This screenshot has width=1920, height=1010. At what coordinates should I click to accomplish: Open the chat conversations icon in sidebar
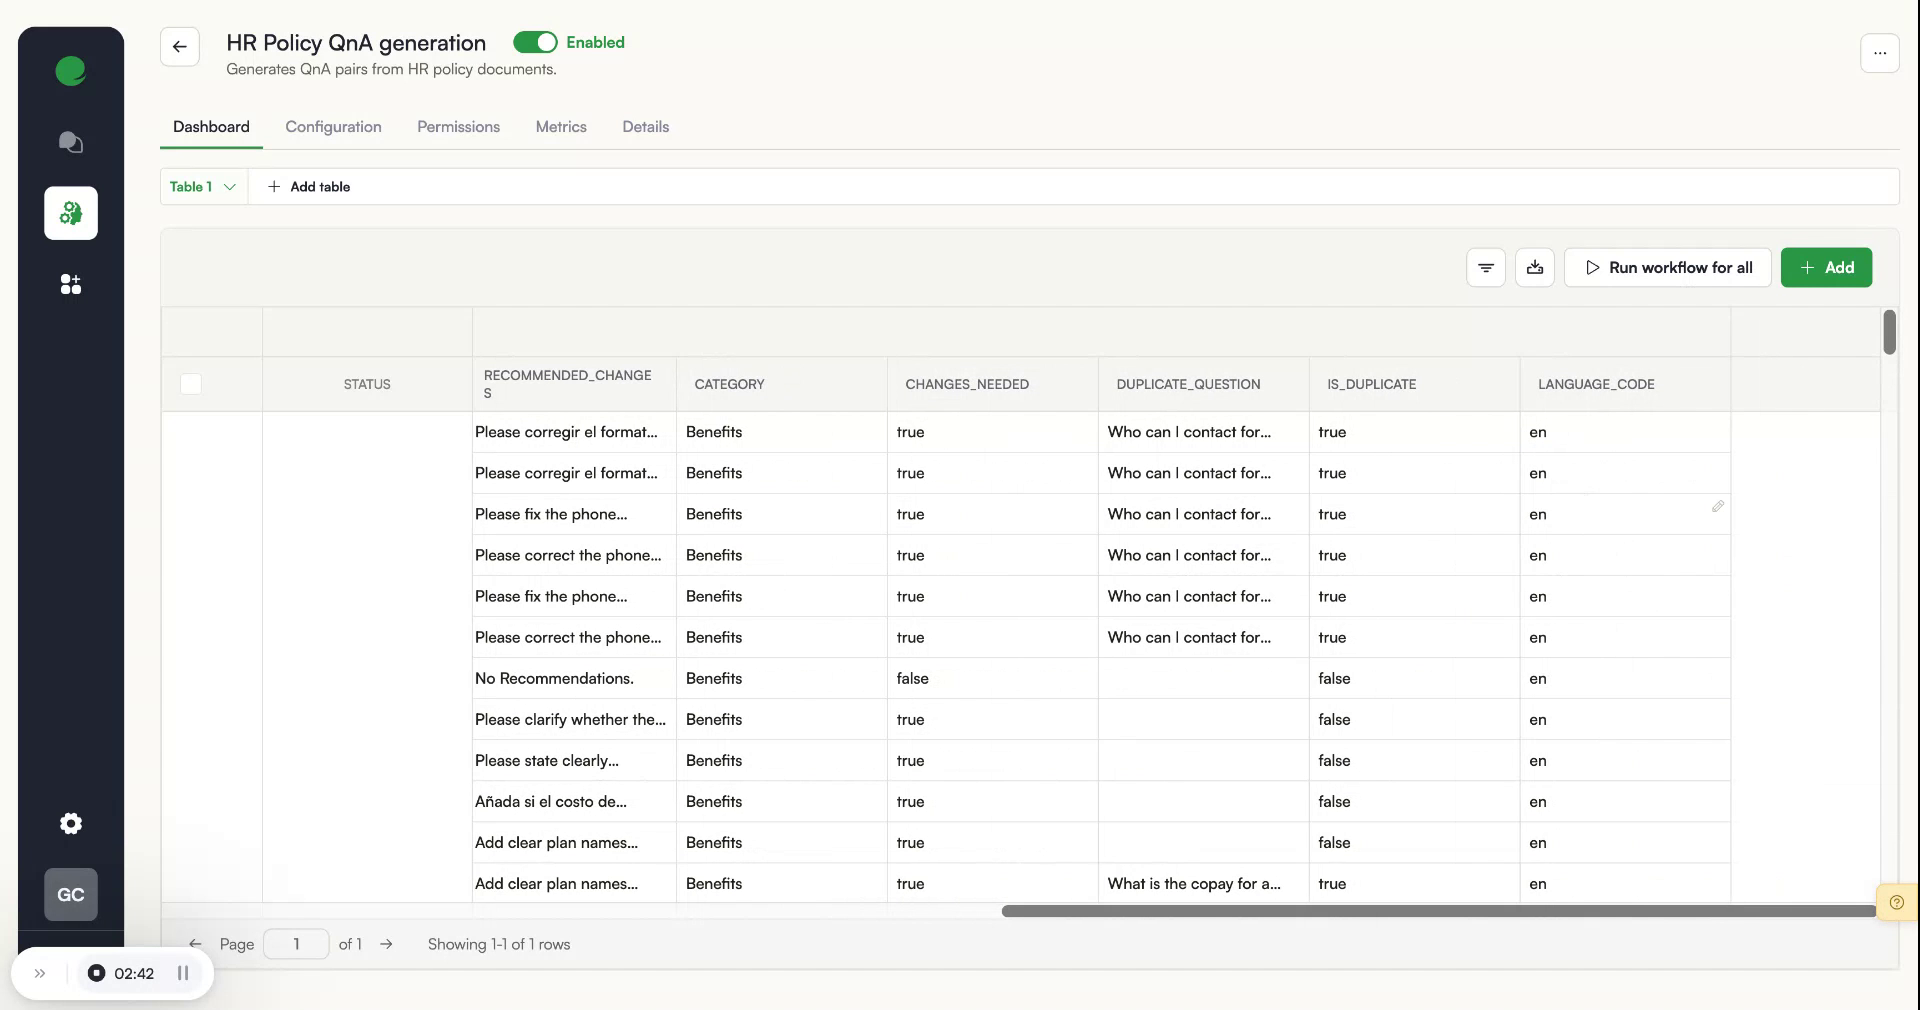coord(70,142)
